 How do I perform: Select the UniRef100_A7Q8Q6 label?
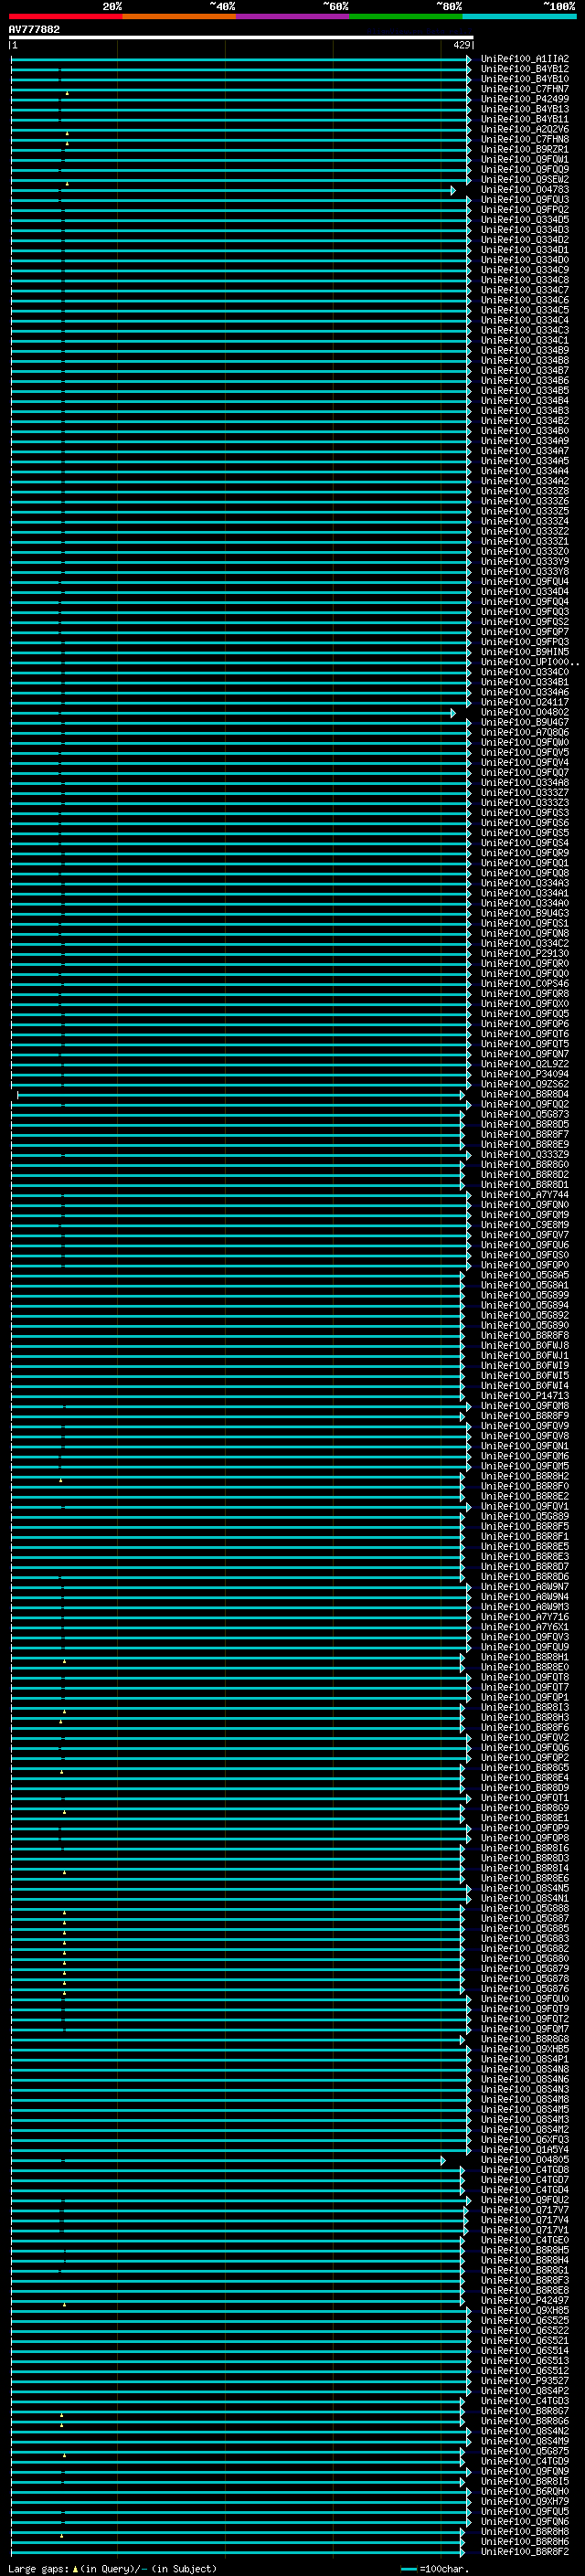pyautogui.click(x=525, y=733)
